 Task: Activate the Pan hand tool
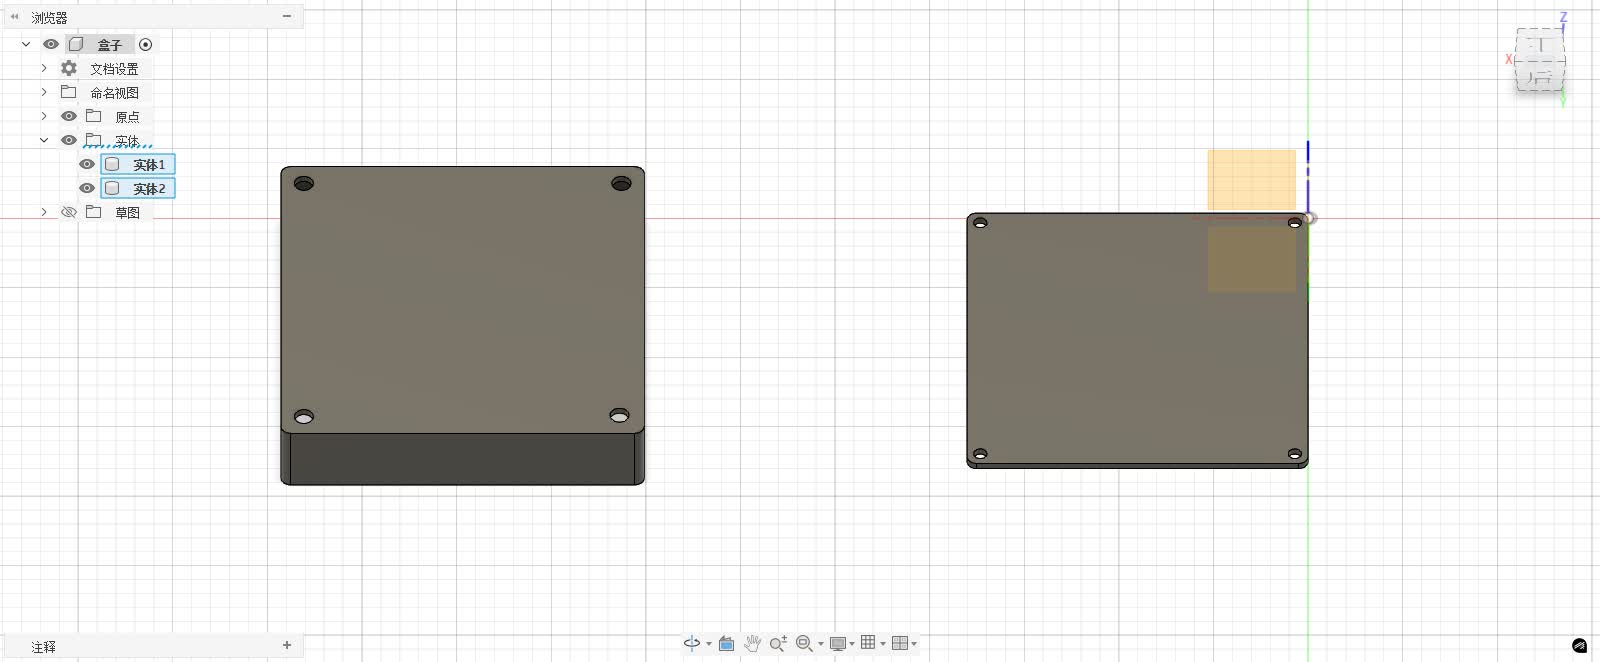tap(753, 643)
